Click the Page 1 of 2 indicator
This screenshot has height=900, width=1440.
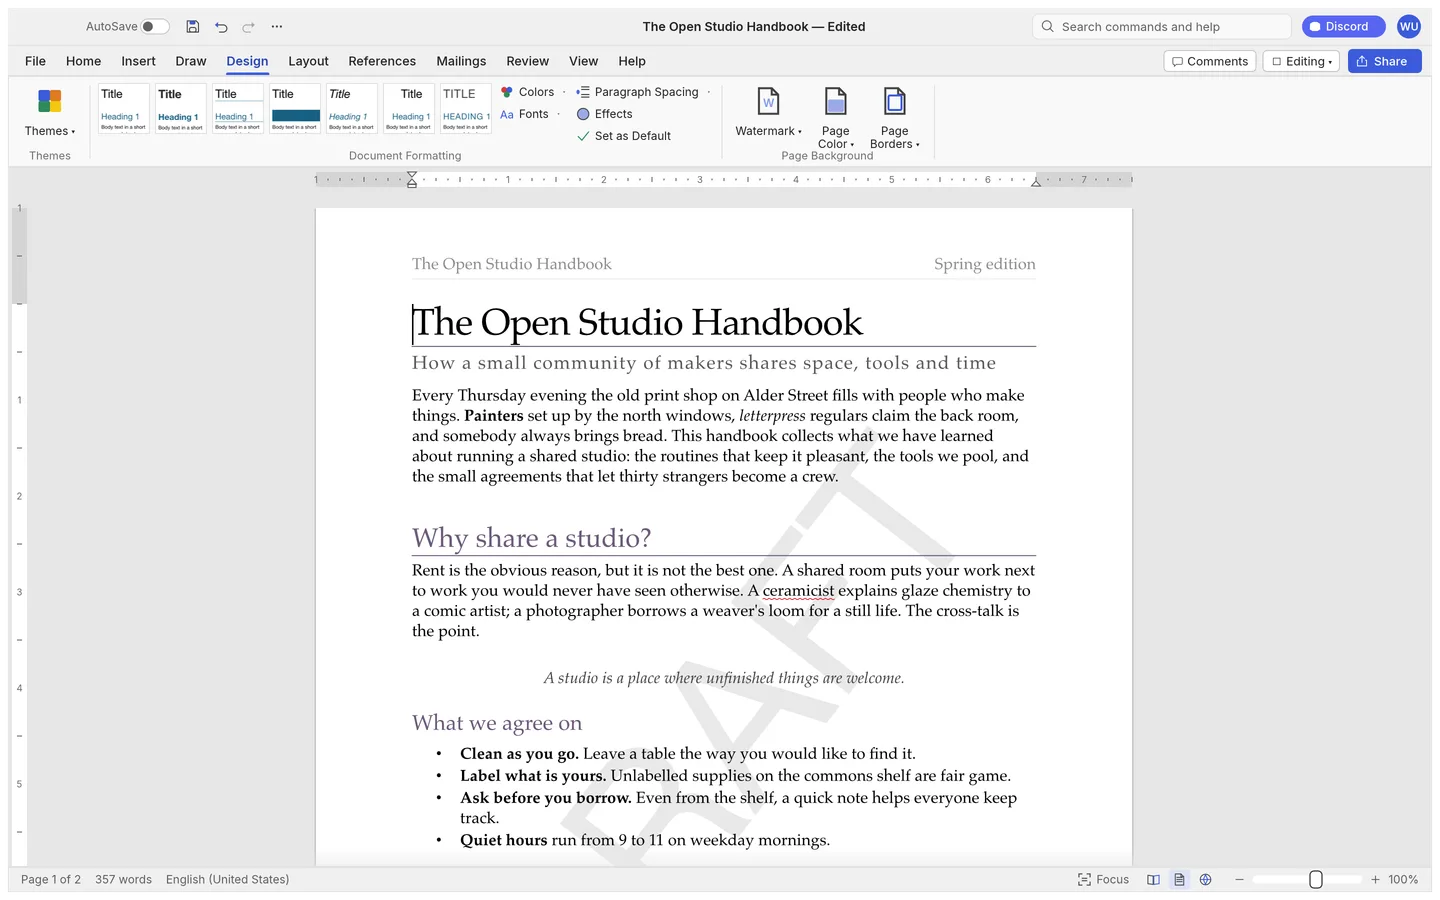51,880
